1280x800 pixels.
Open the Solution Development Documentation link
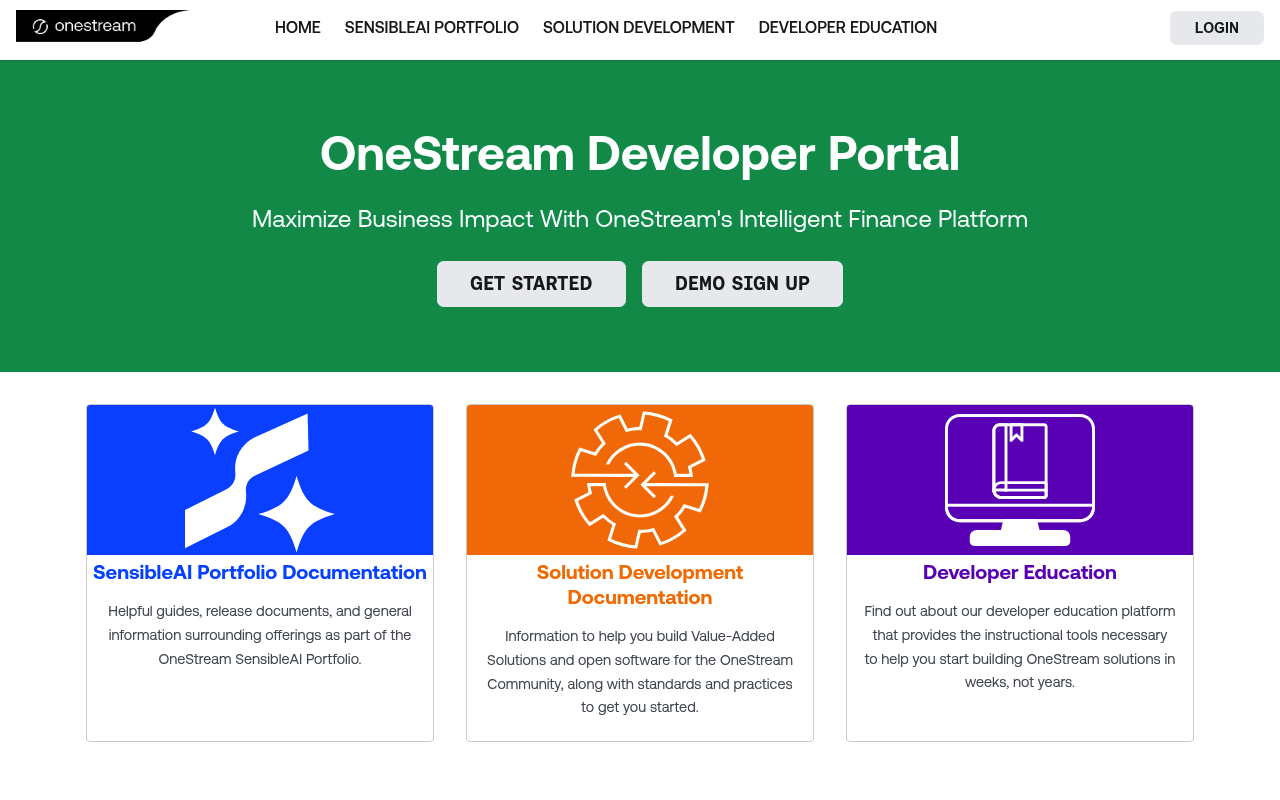pos(640,585)
